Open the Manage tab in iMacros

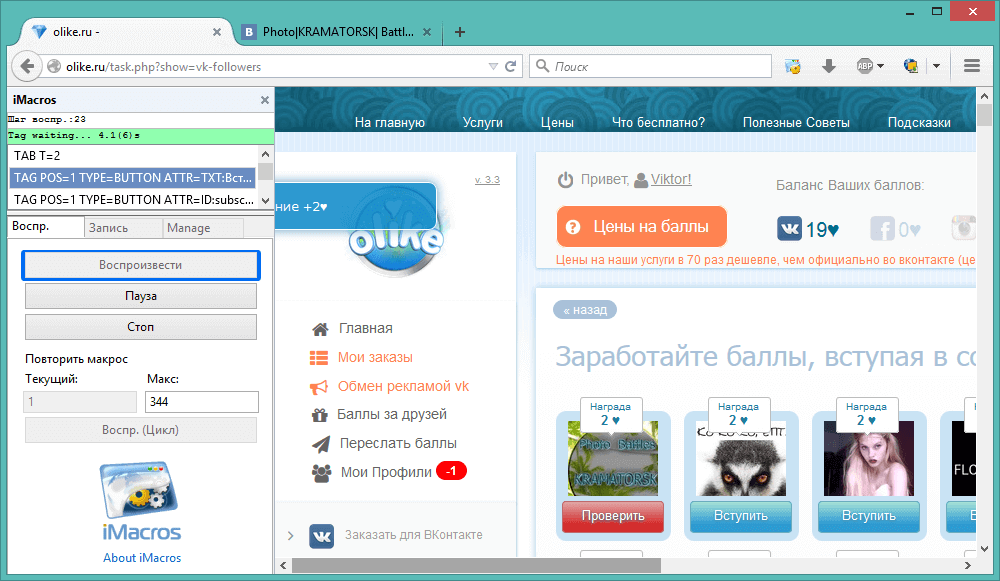[203, 228]
